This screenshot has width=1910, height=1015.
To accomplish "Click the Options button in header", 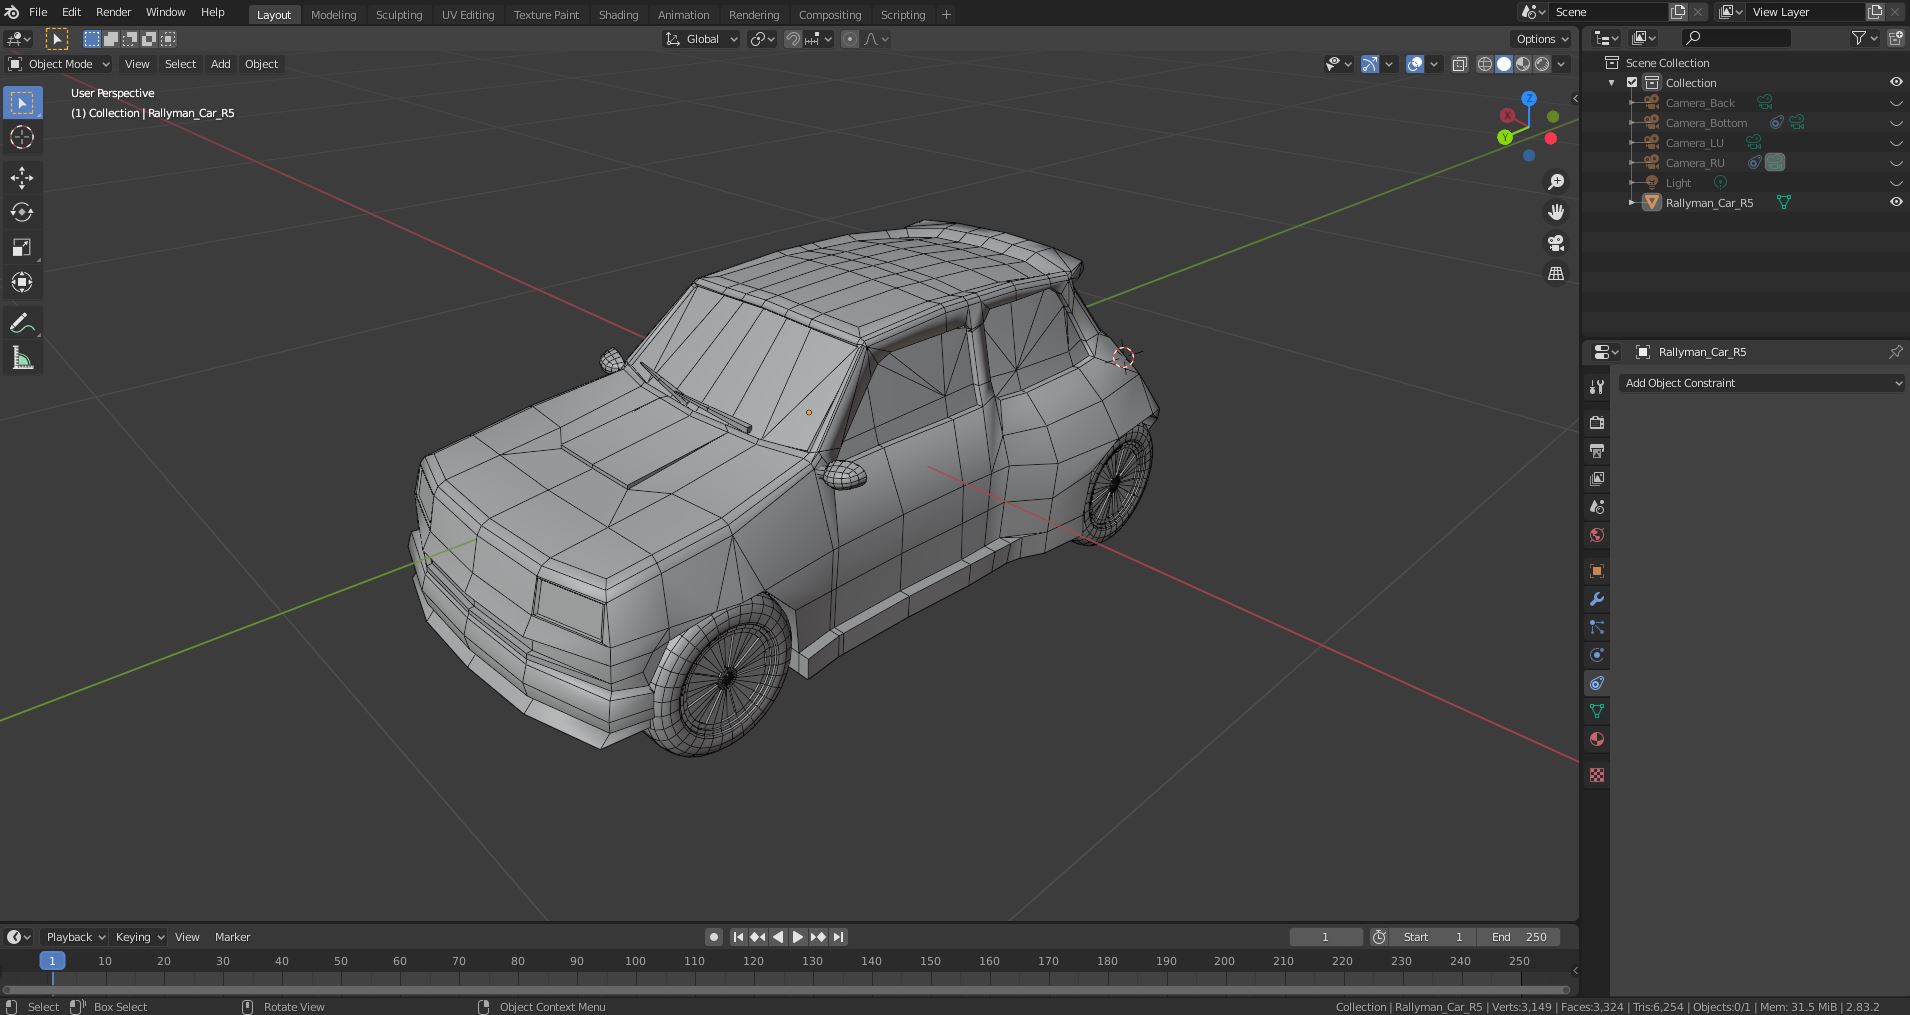I will (x=1541, y=39).
